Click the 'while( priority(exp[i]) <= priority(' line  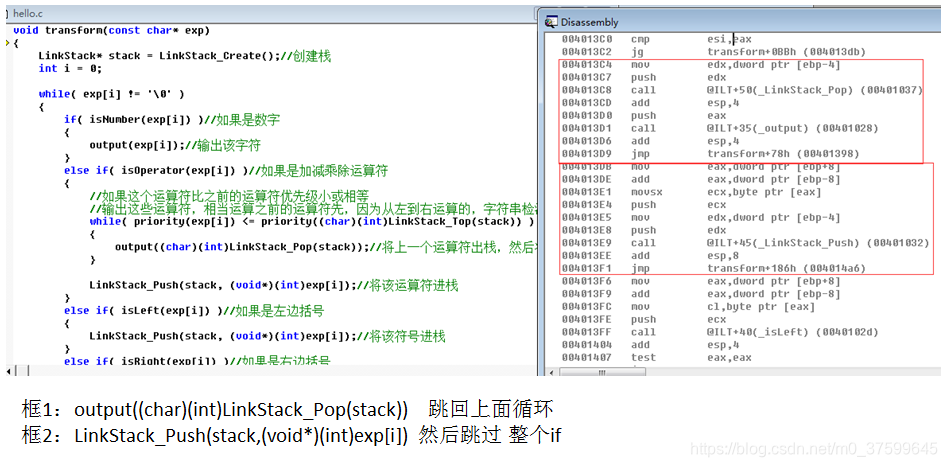(312, 221)
